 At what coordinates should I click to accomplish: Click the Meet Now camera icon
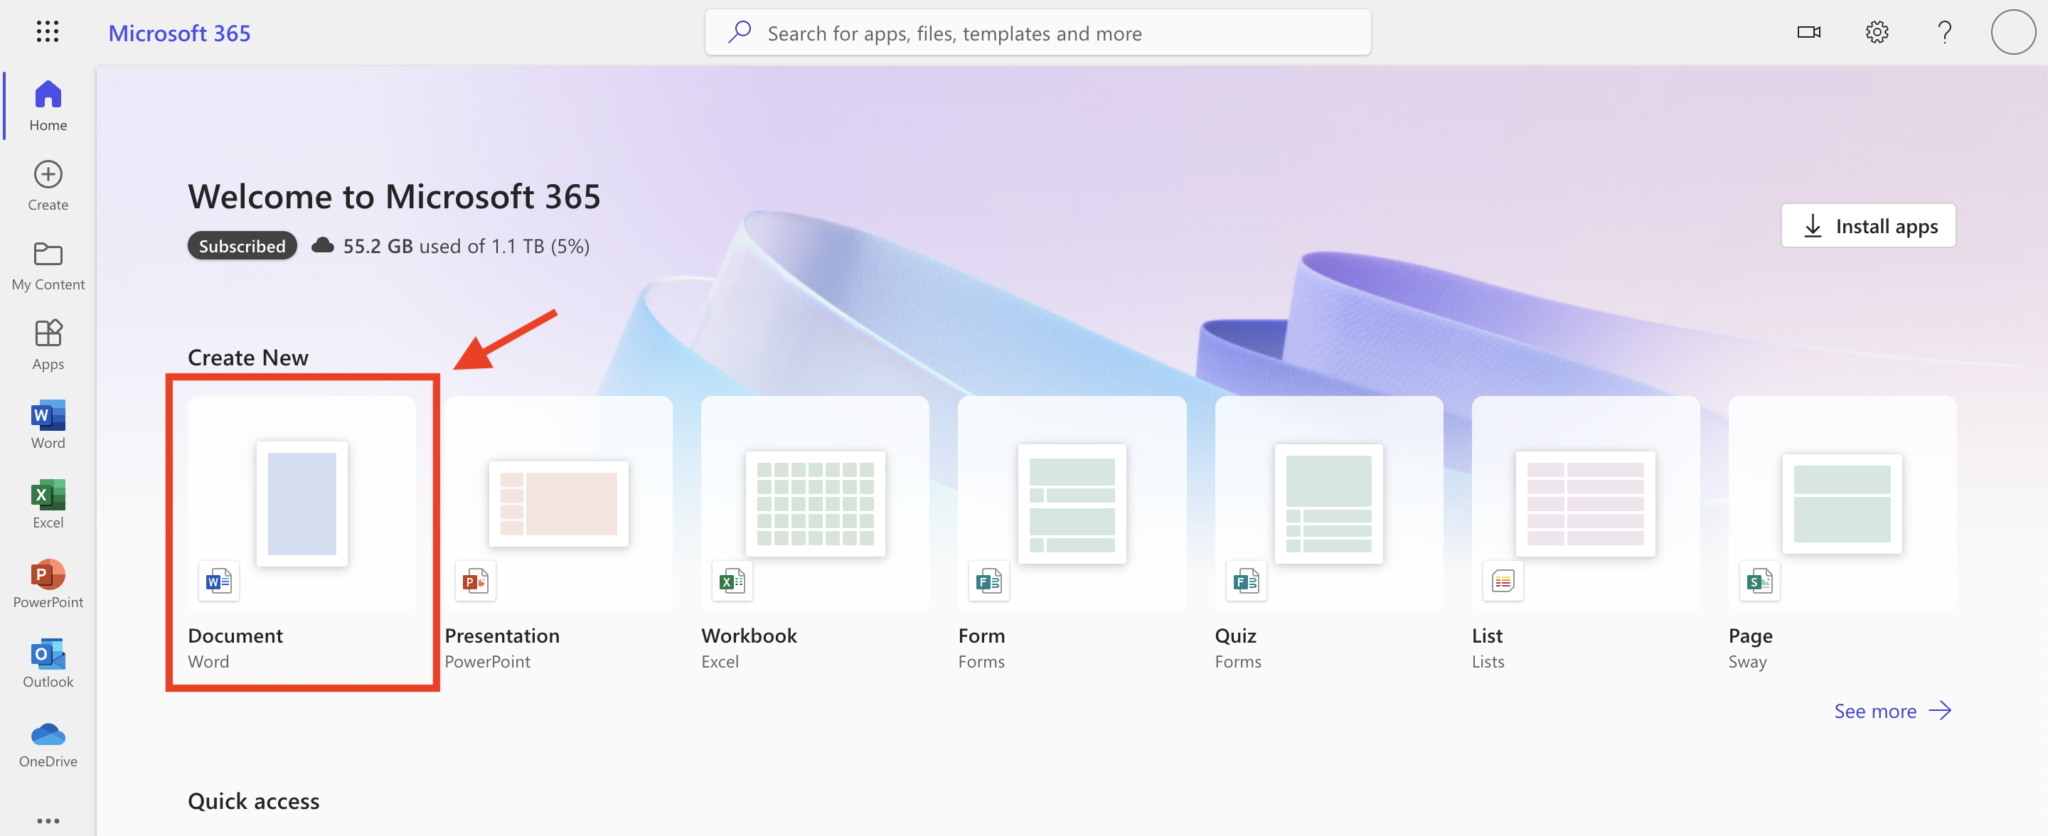point(1809,32)
